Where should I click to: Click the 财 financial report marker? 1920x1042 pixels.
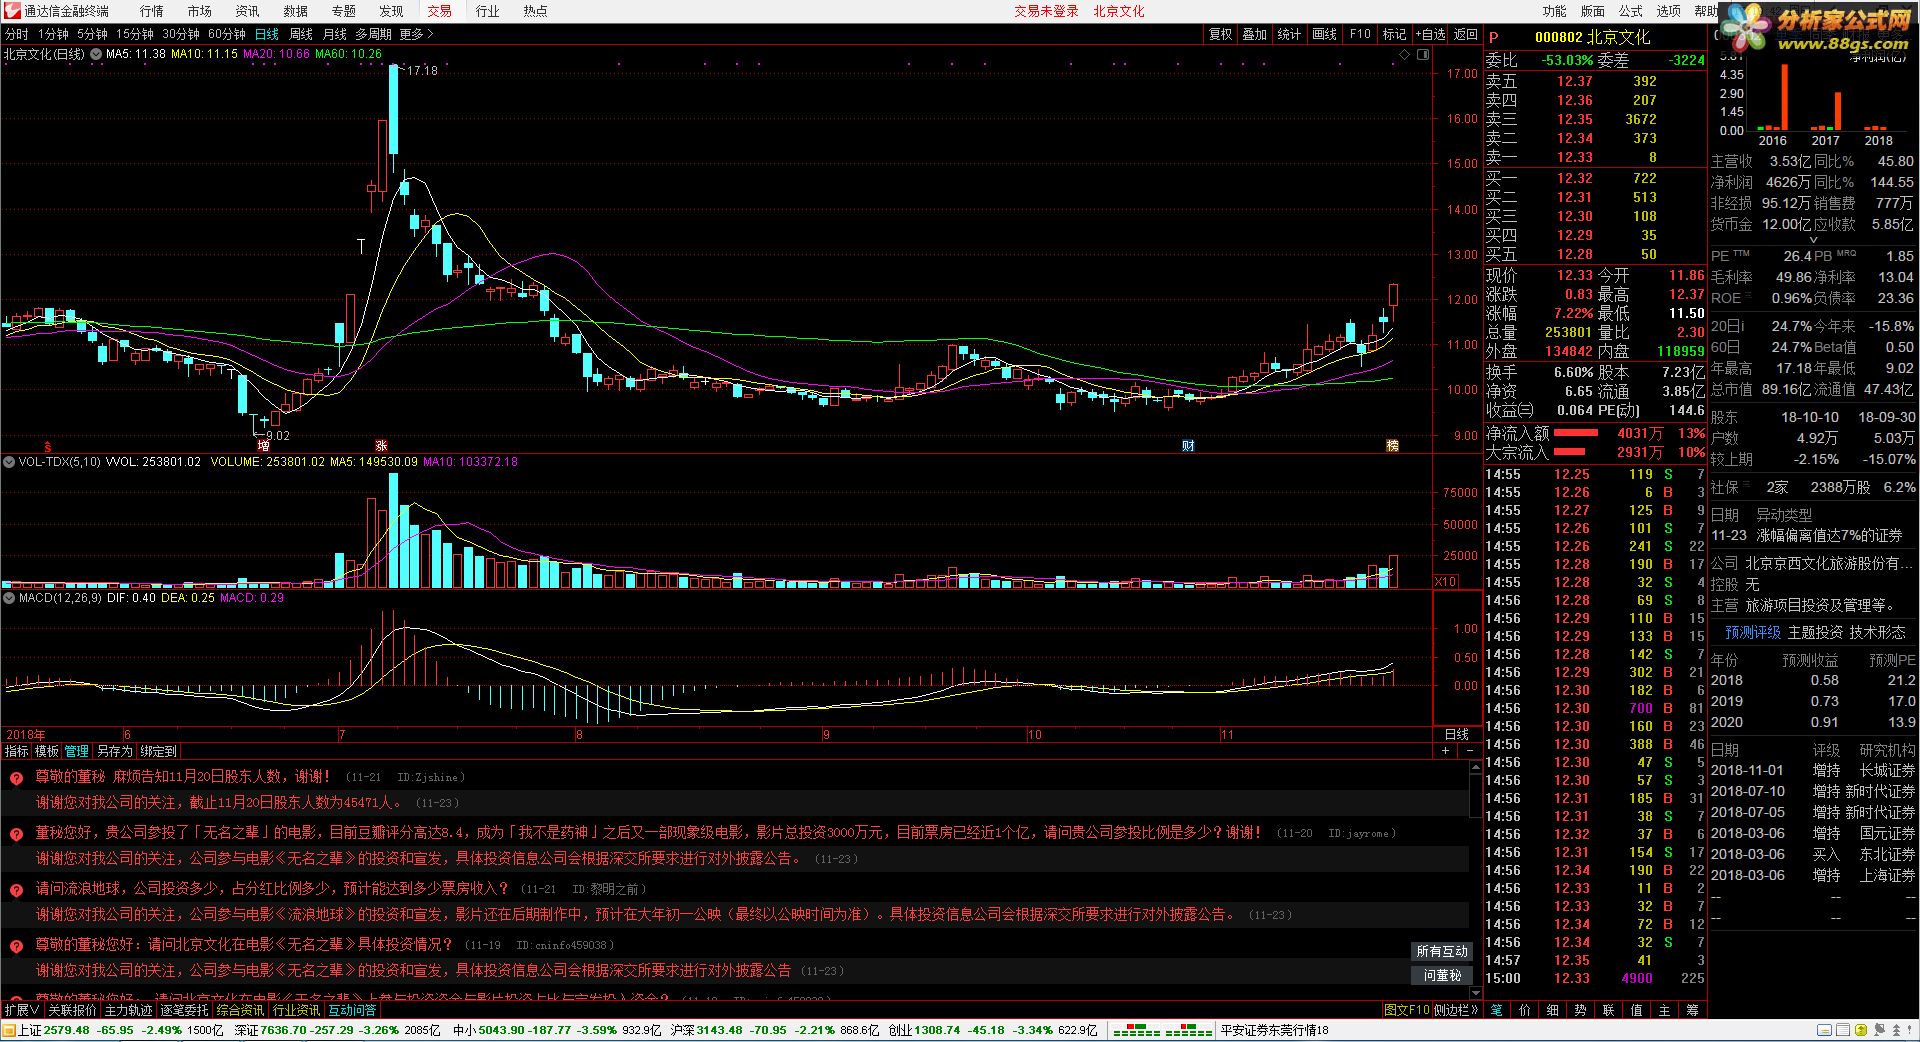click(1188, 446)
